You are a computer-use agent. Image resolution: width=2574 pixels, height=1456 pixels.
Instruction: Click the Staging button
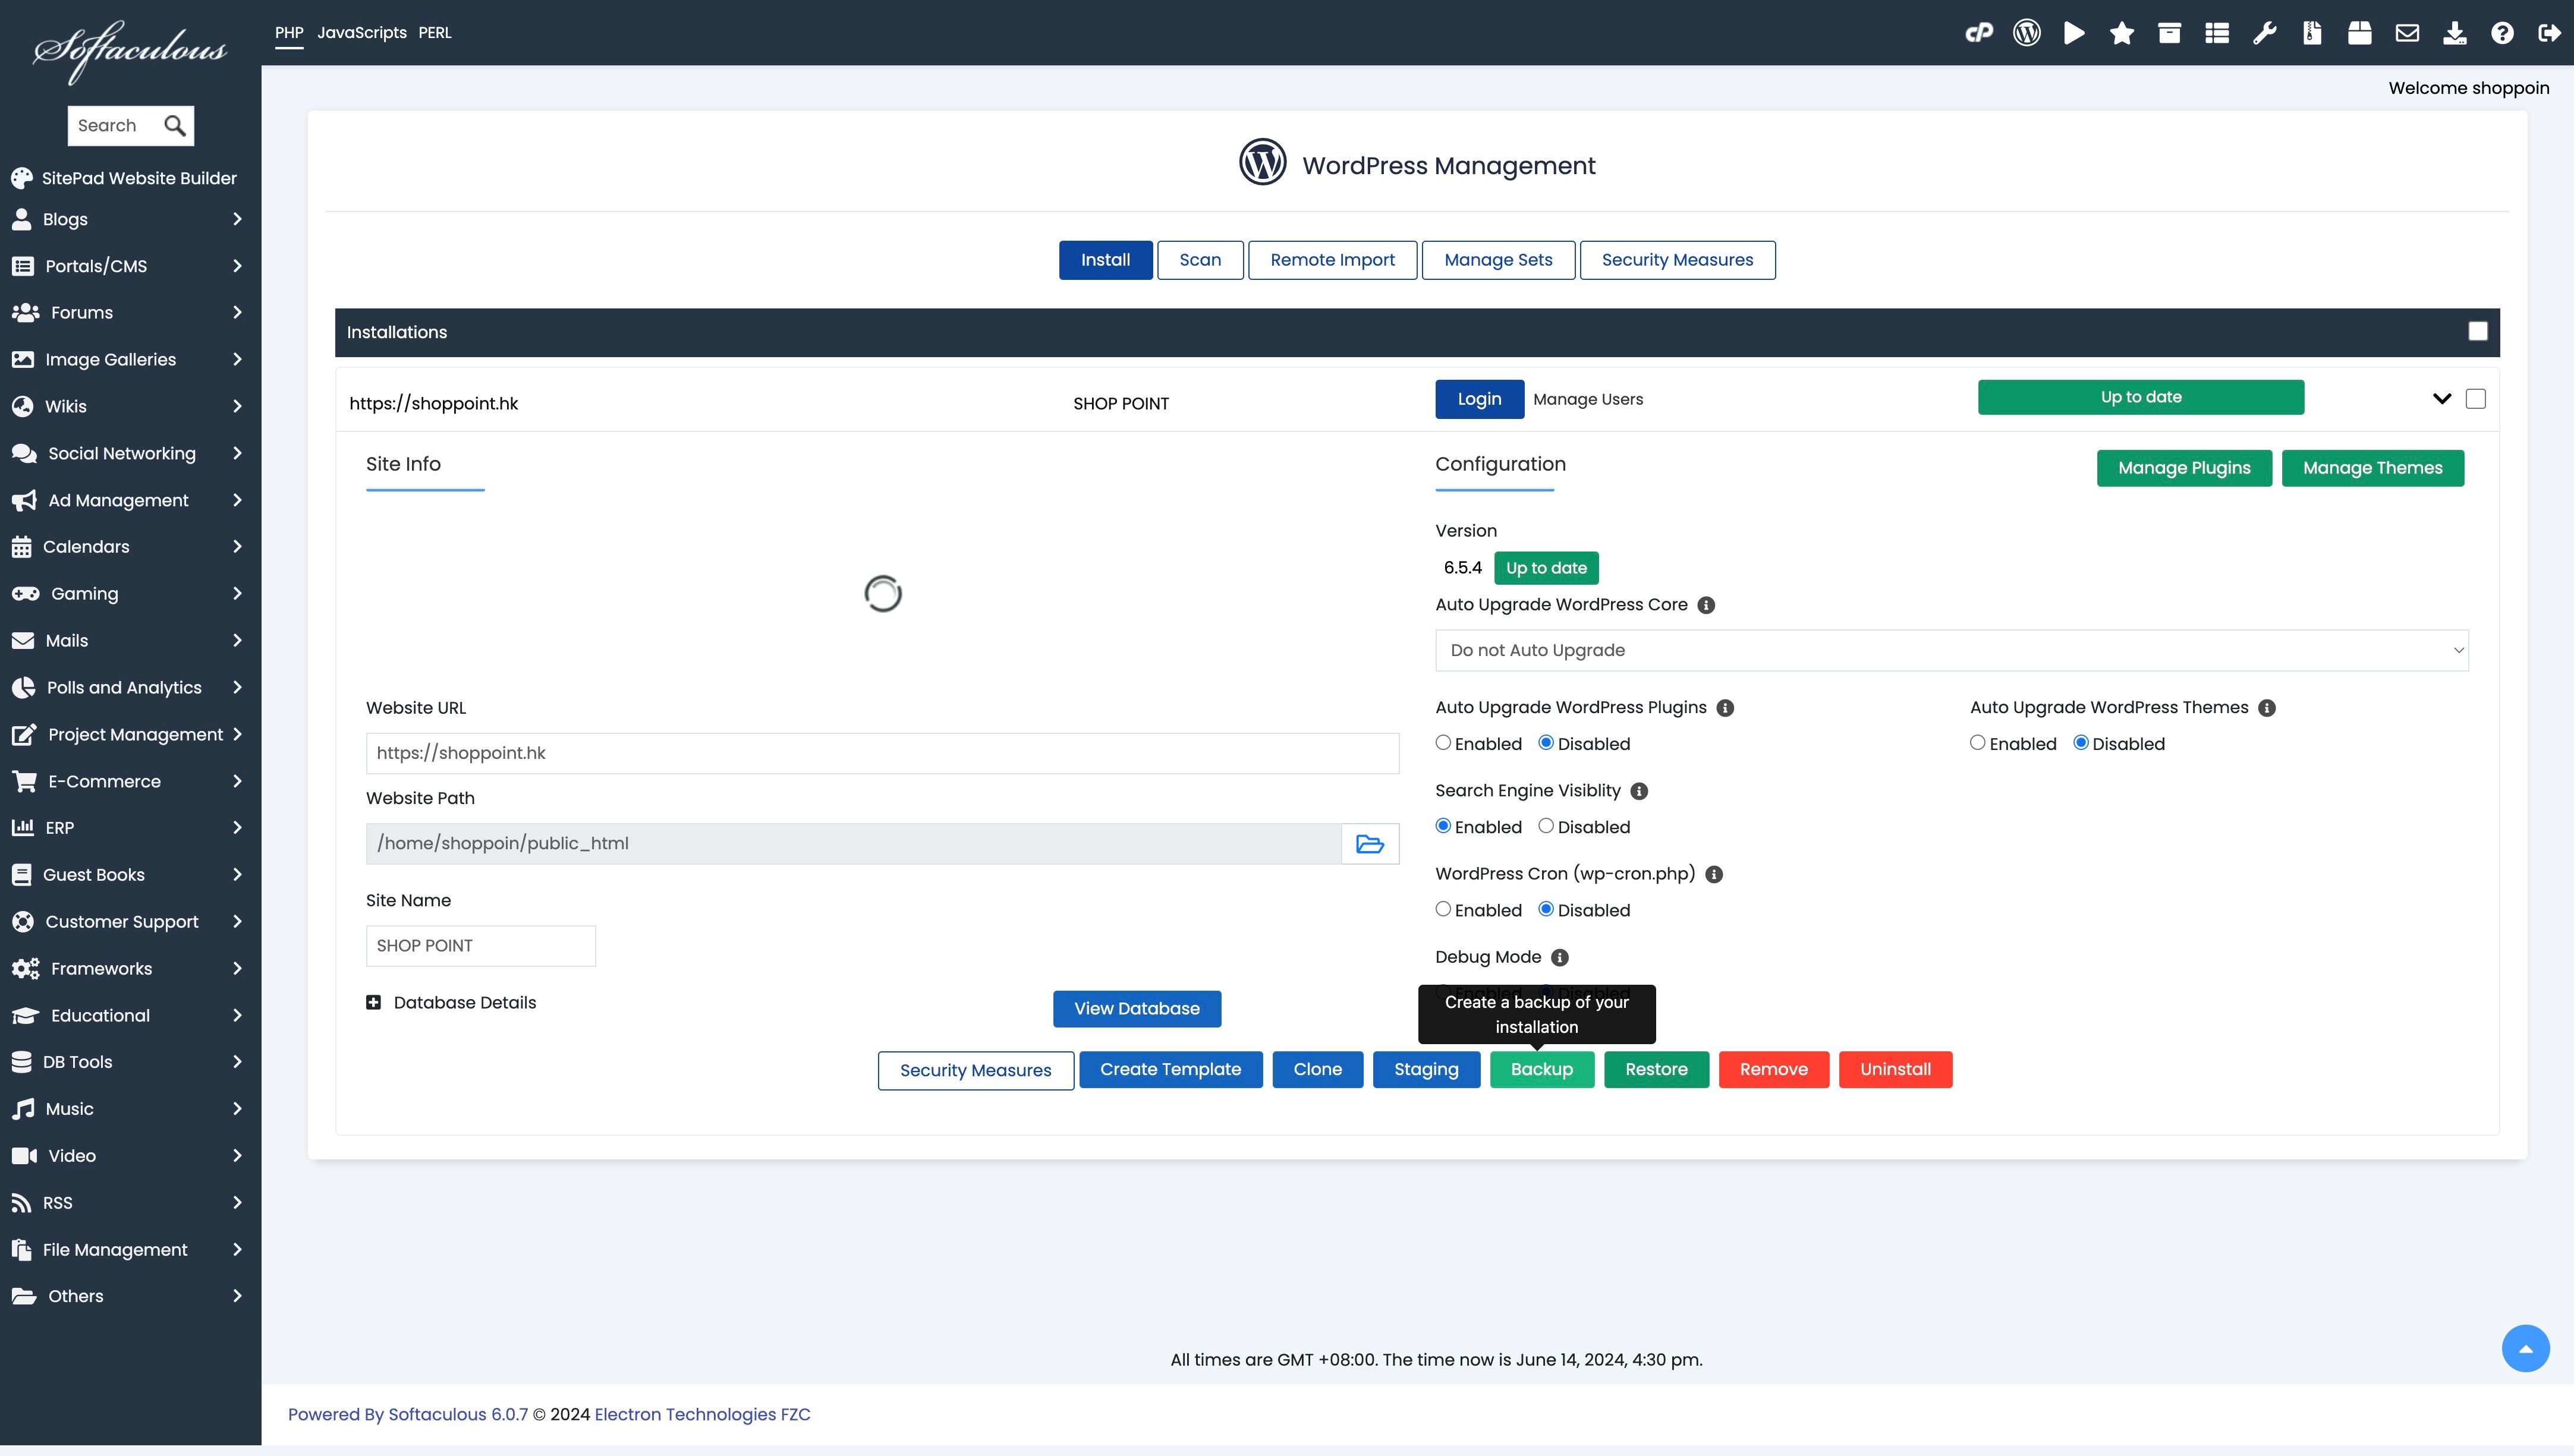point(1426,1070)
